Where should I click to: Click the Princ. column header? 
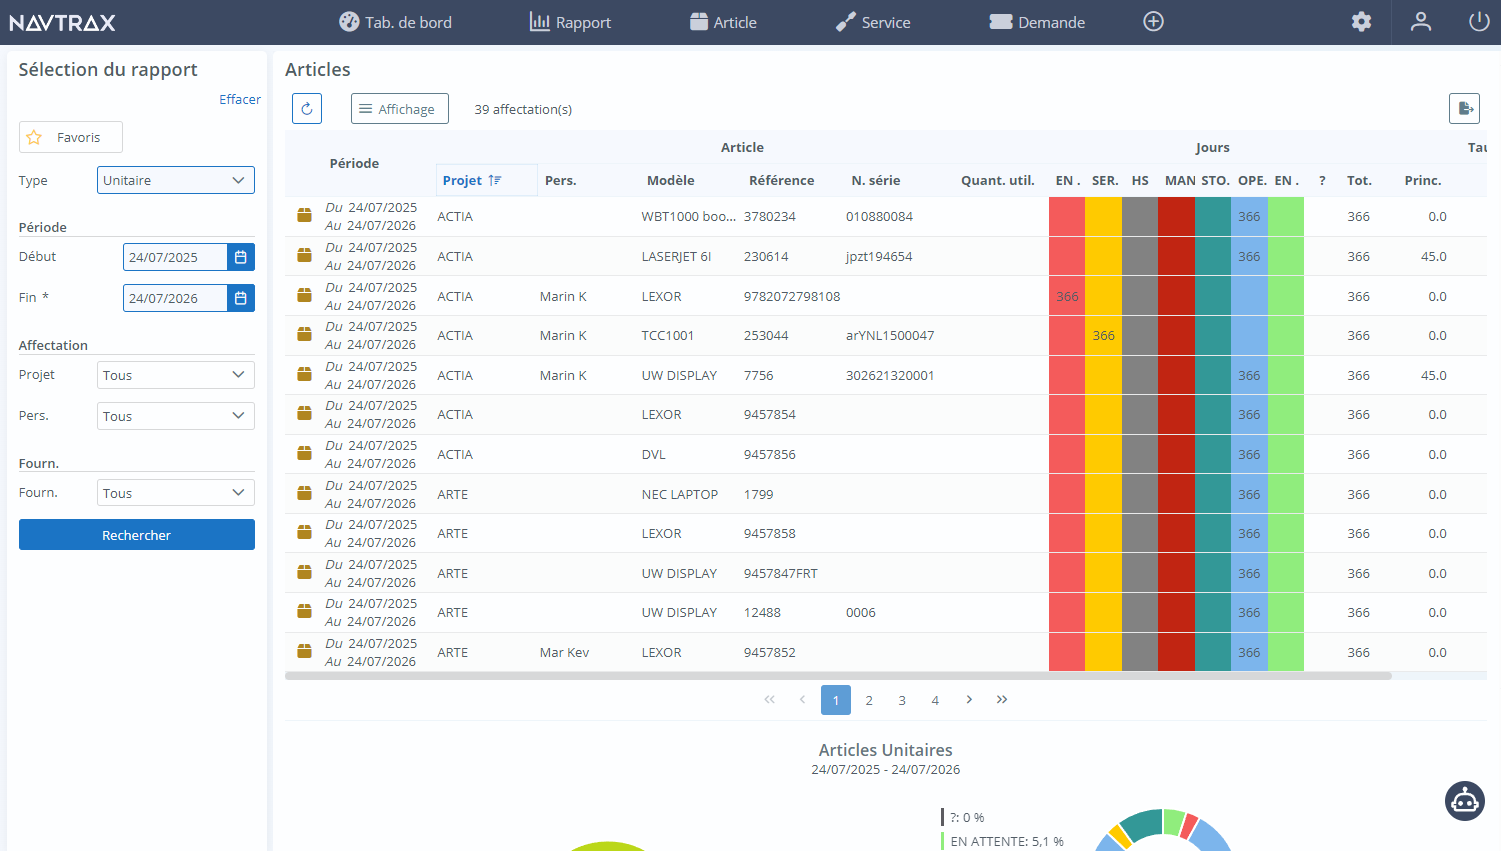(1423, 180)
